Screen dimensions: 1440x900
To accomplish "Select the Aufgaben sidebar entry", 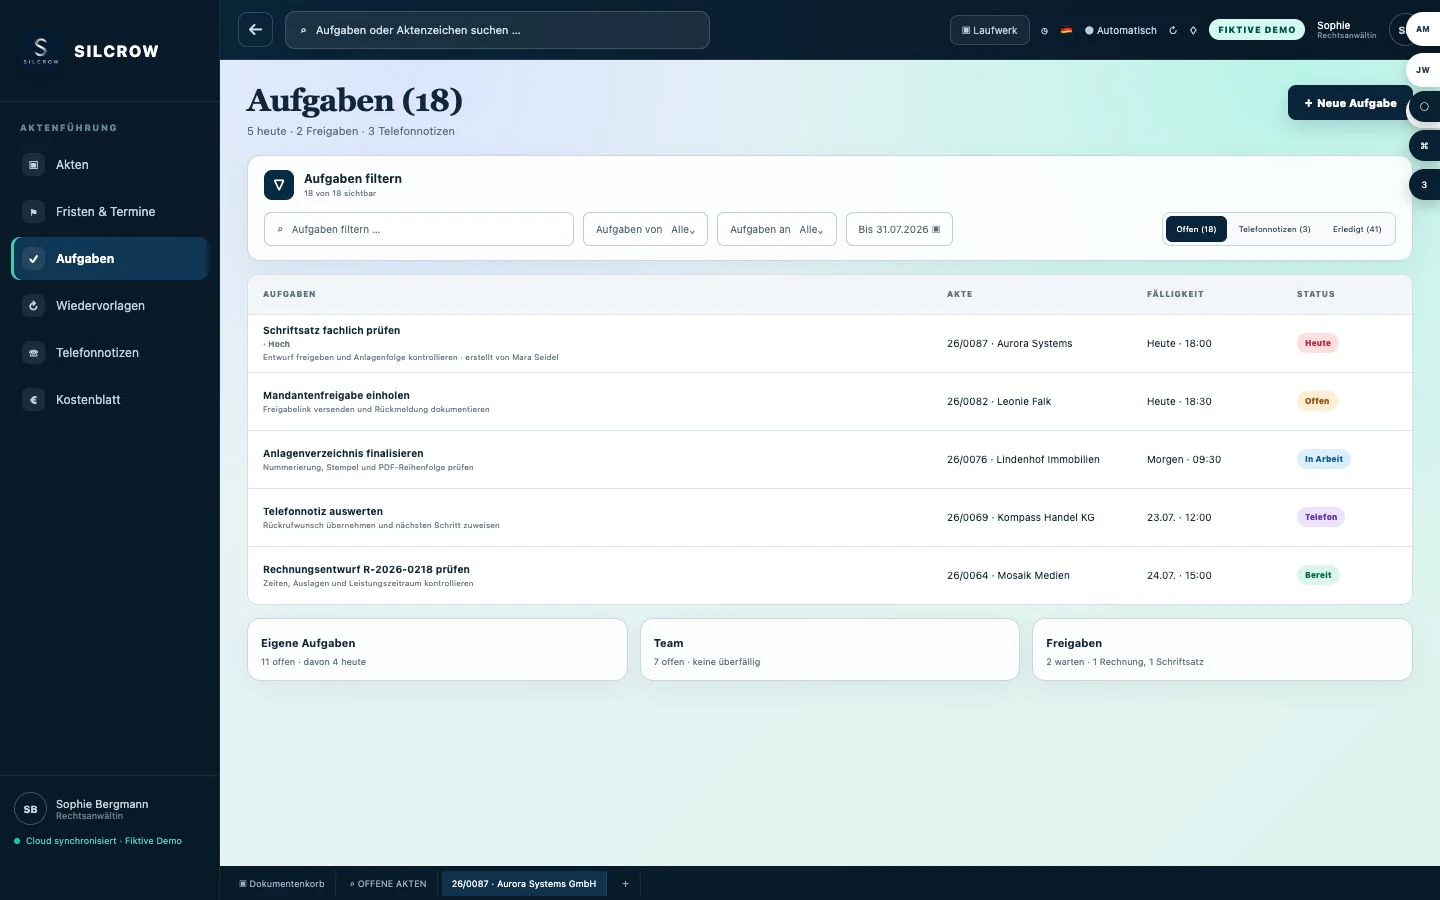I will tap(109, 259).
